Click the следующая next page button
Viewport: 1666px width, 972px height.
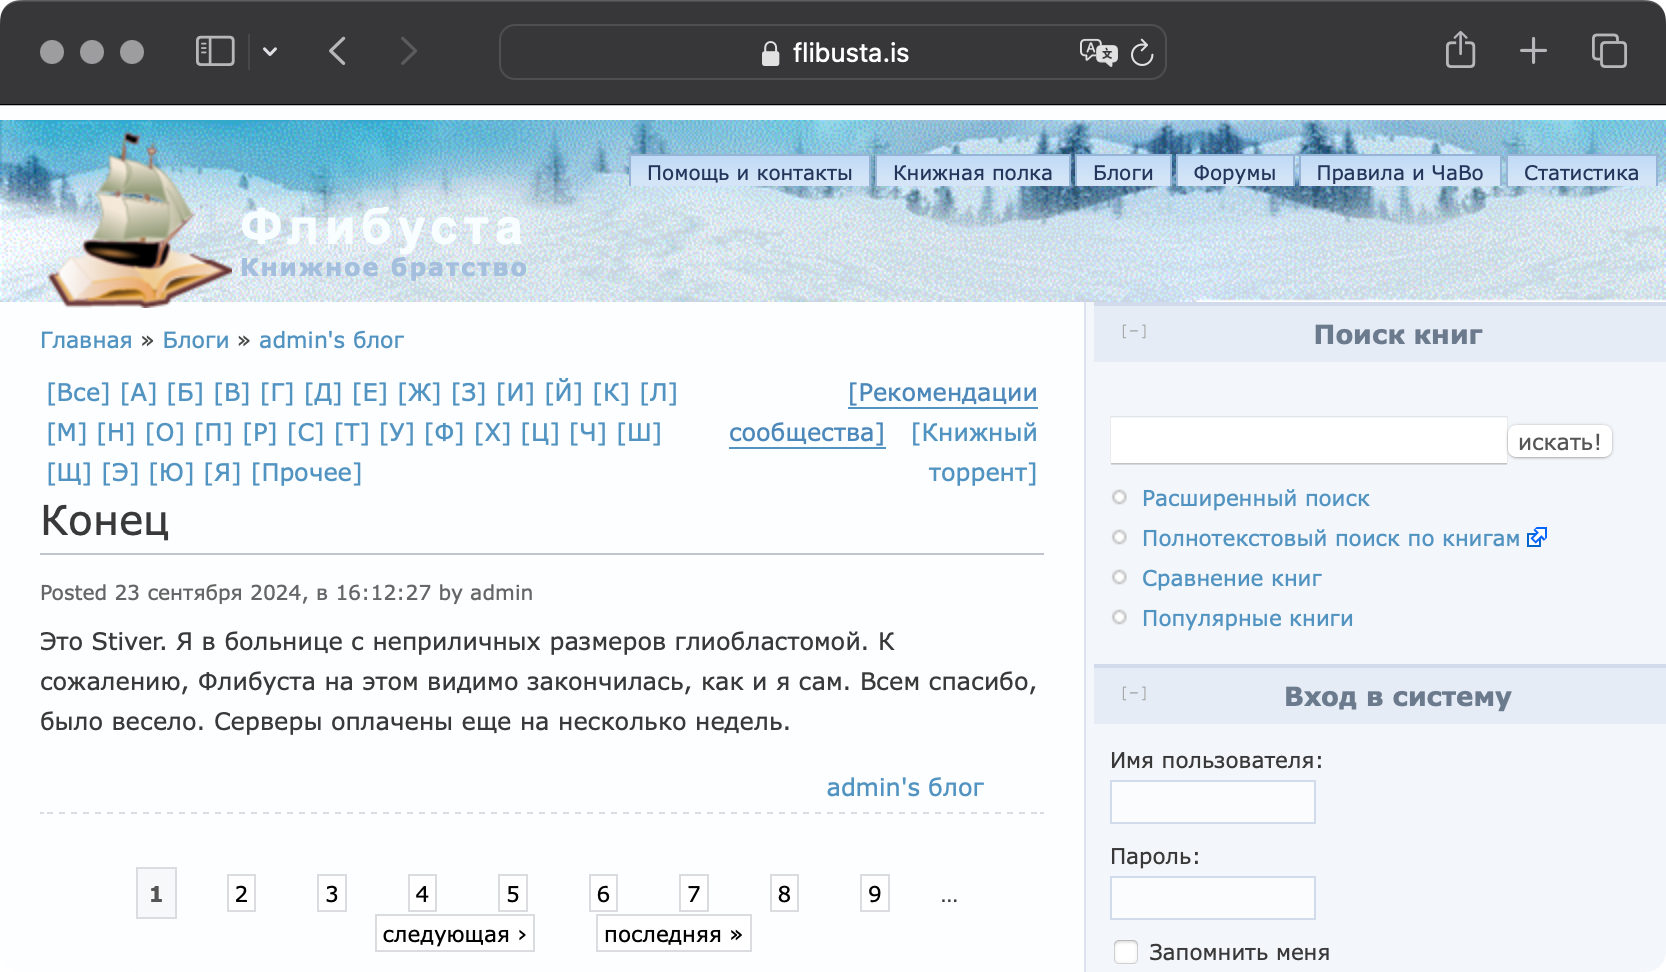coord(454,934)
